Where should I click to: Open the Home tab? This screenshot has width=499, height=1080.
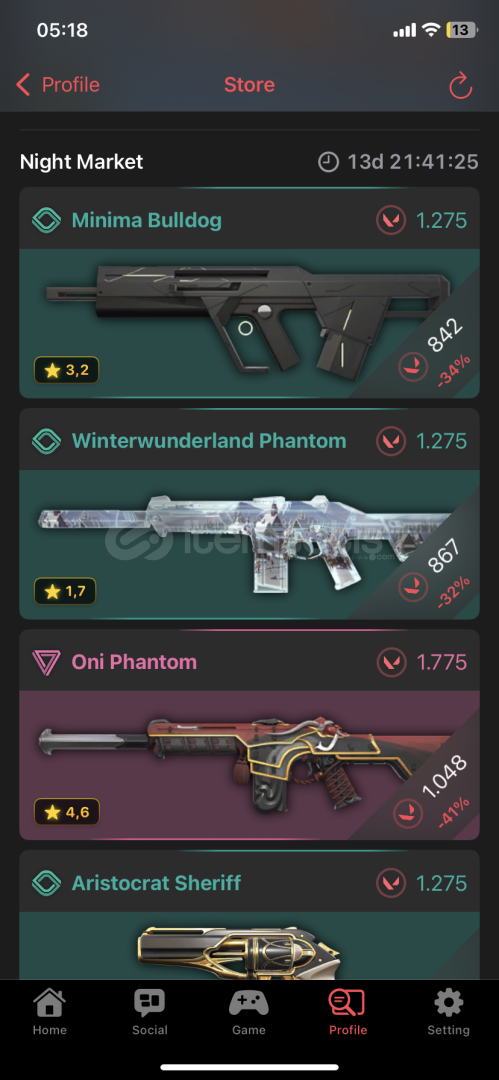pos(50,1012)
